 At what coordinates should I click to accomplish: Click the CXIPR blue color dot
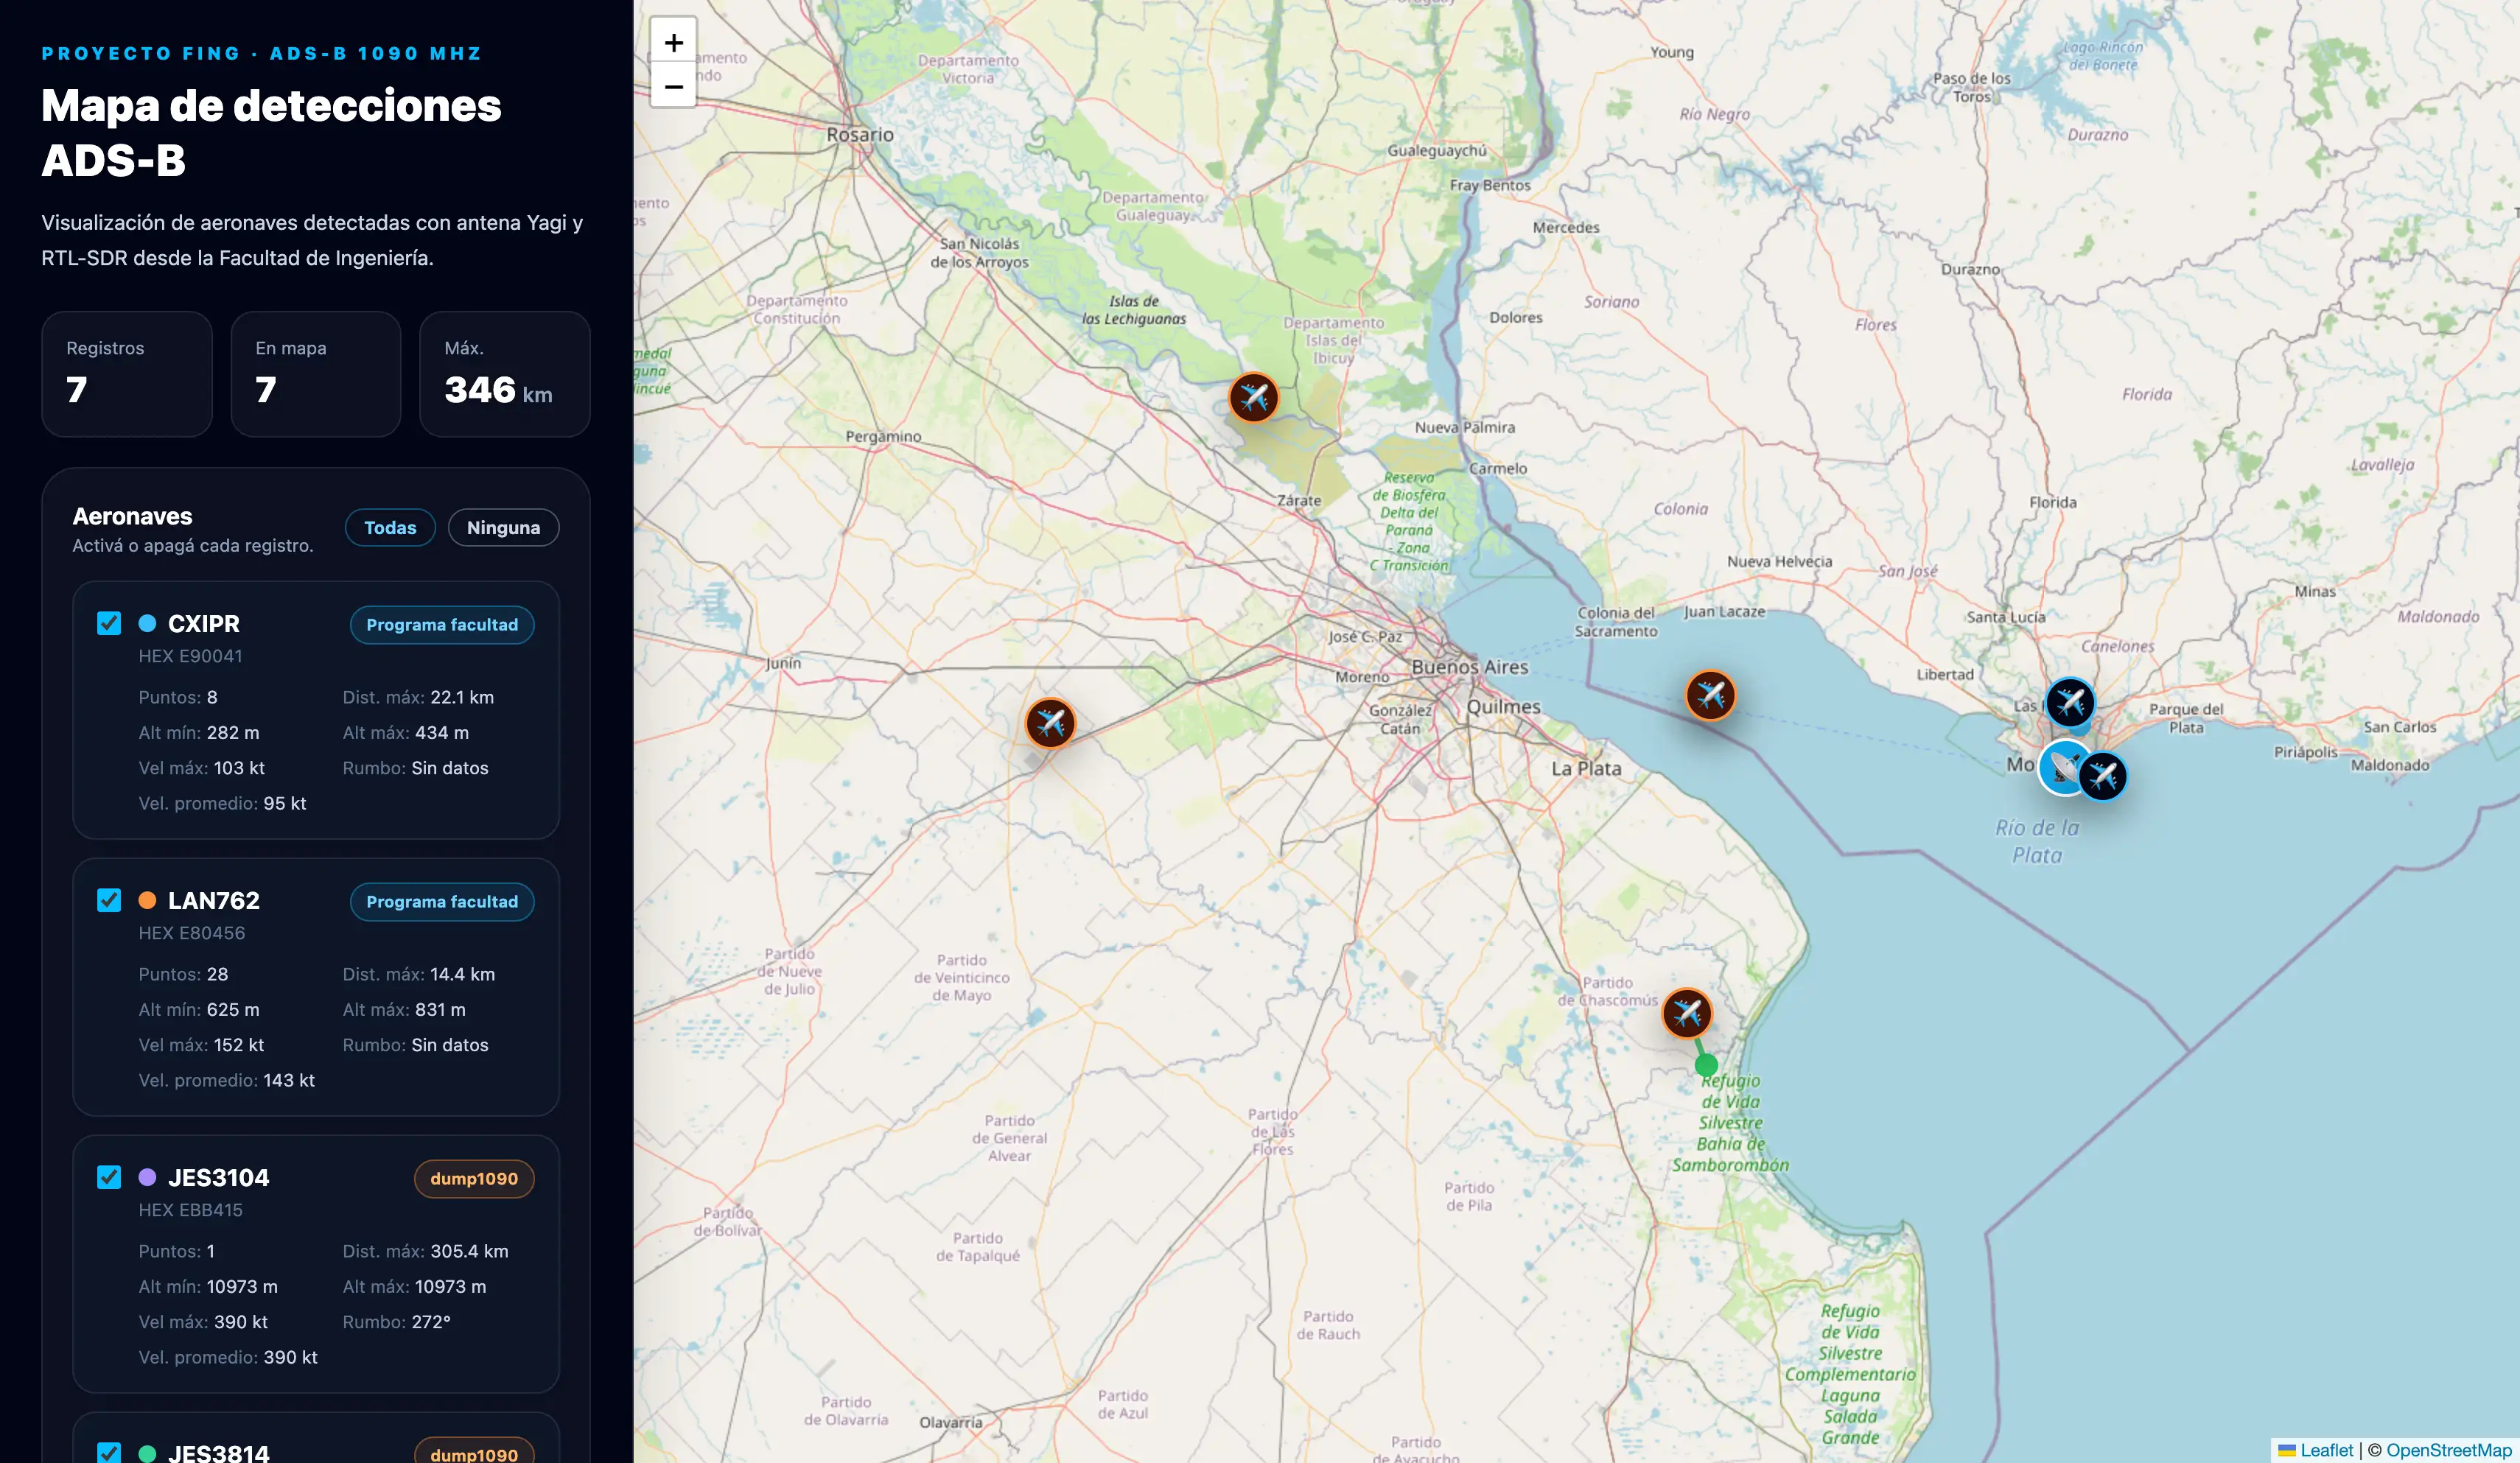(147, 623)
